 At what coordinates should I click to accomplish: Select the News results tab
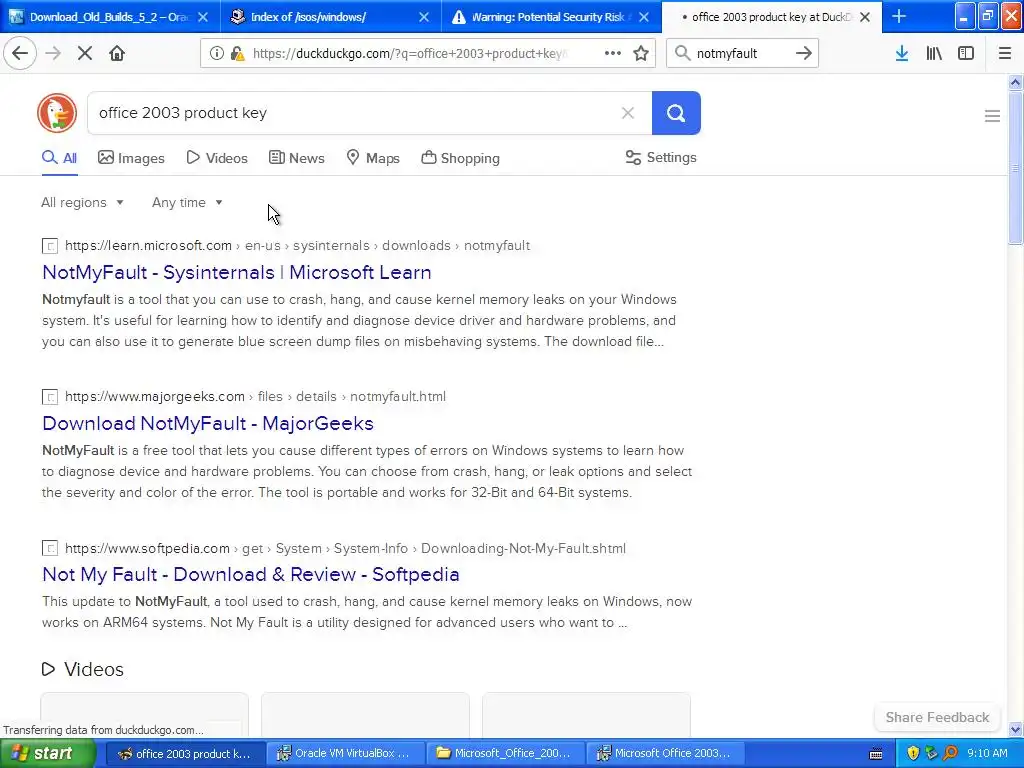(296, 158)
